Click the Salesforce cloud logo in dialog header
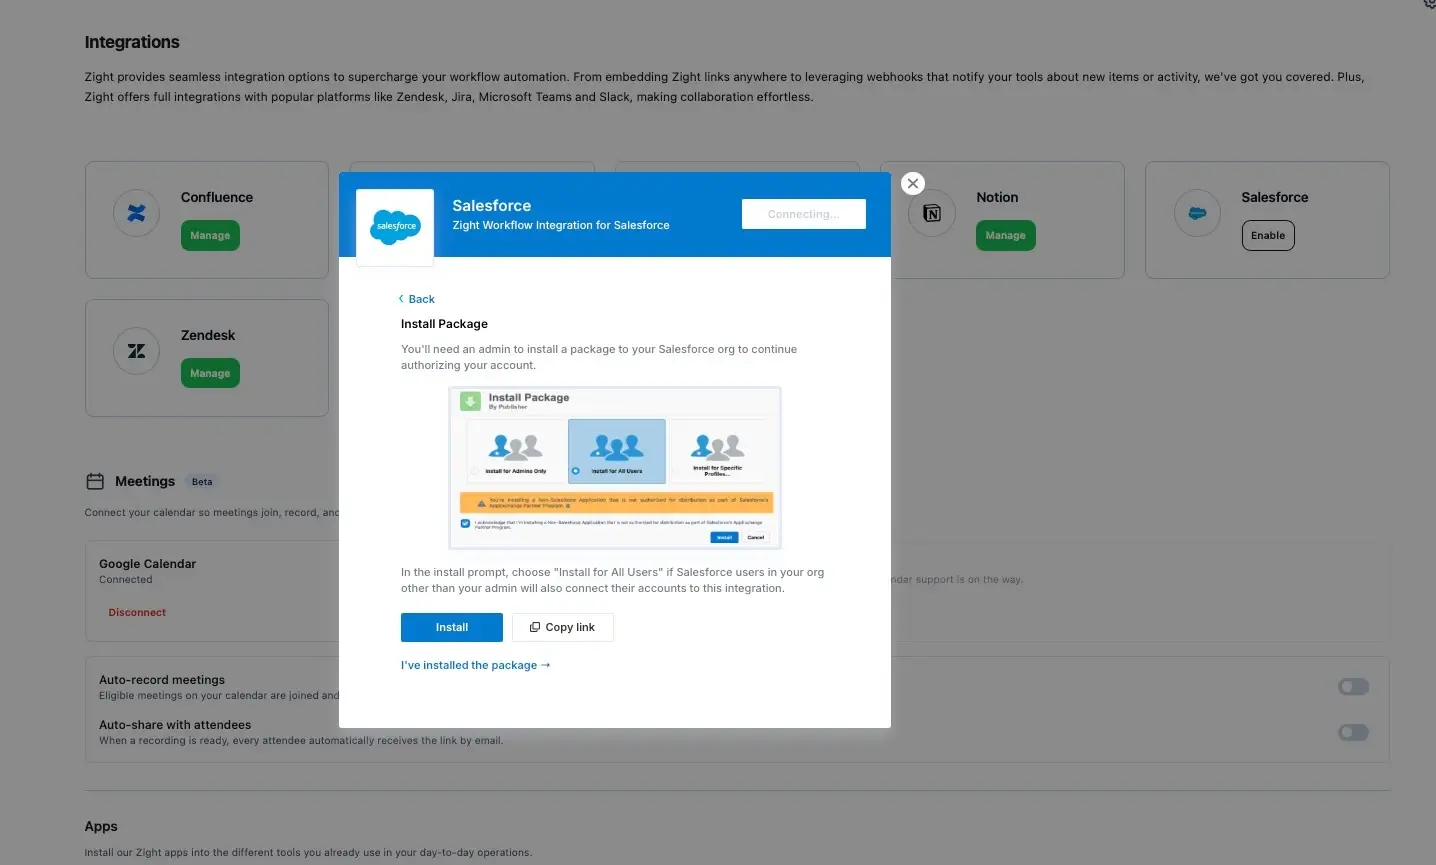The width and height of the screenshot is (1436, 865). click(395, 227)
